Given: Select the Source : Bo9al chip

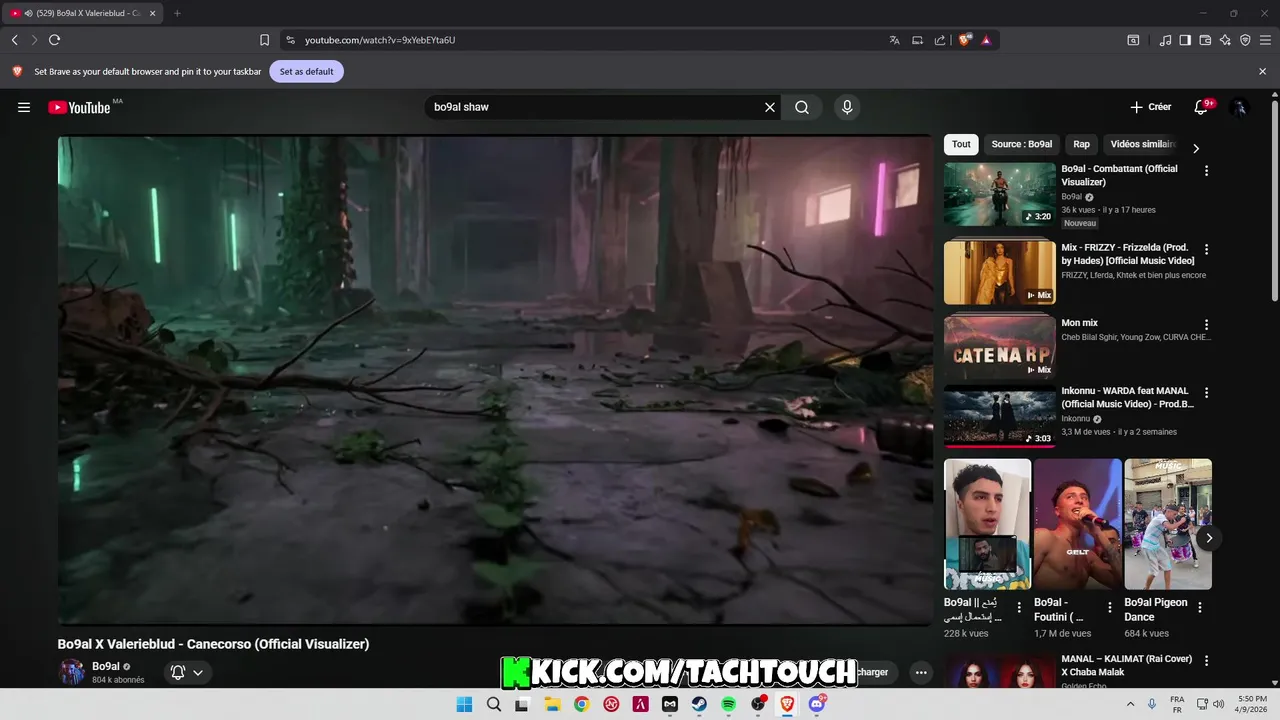Looking at the screenshot, I should click(x=1021, y=144).
